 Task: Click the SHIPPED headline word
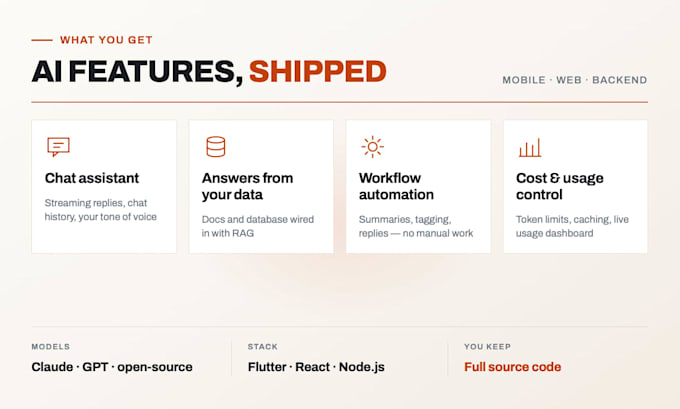(x=317, y=72)
